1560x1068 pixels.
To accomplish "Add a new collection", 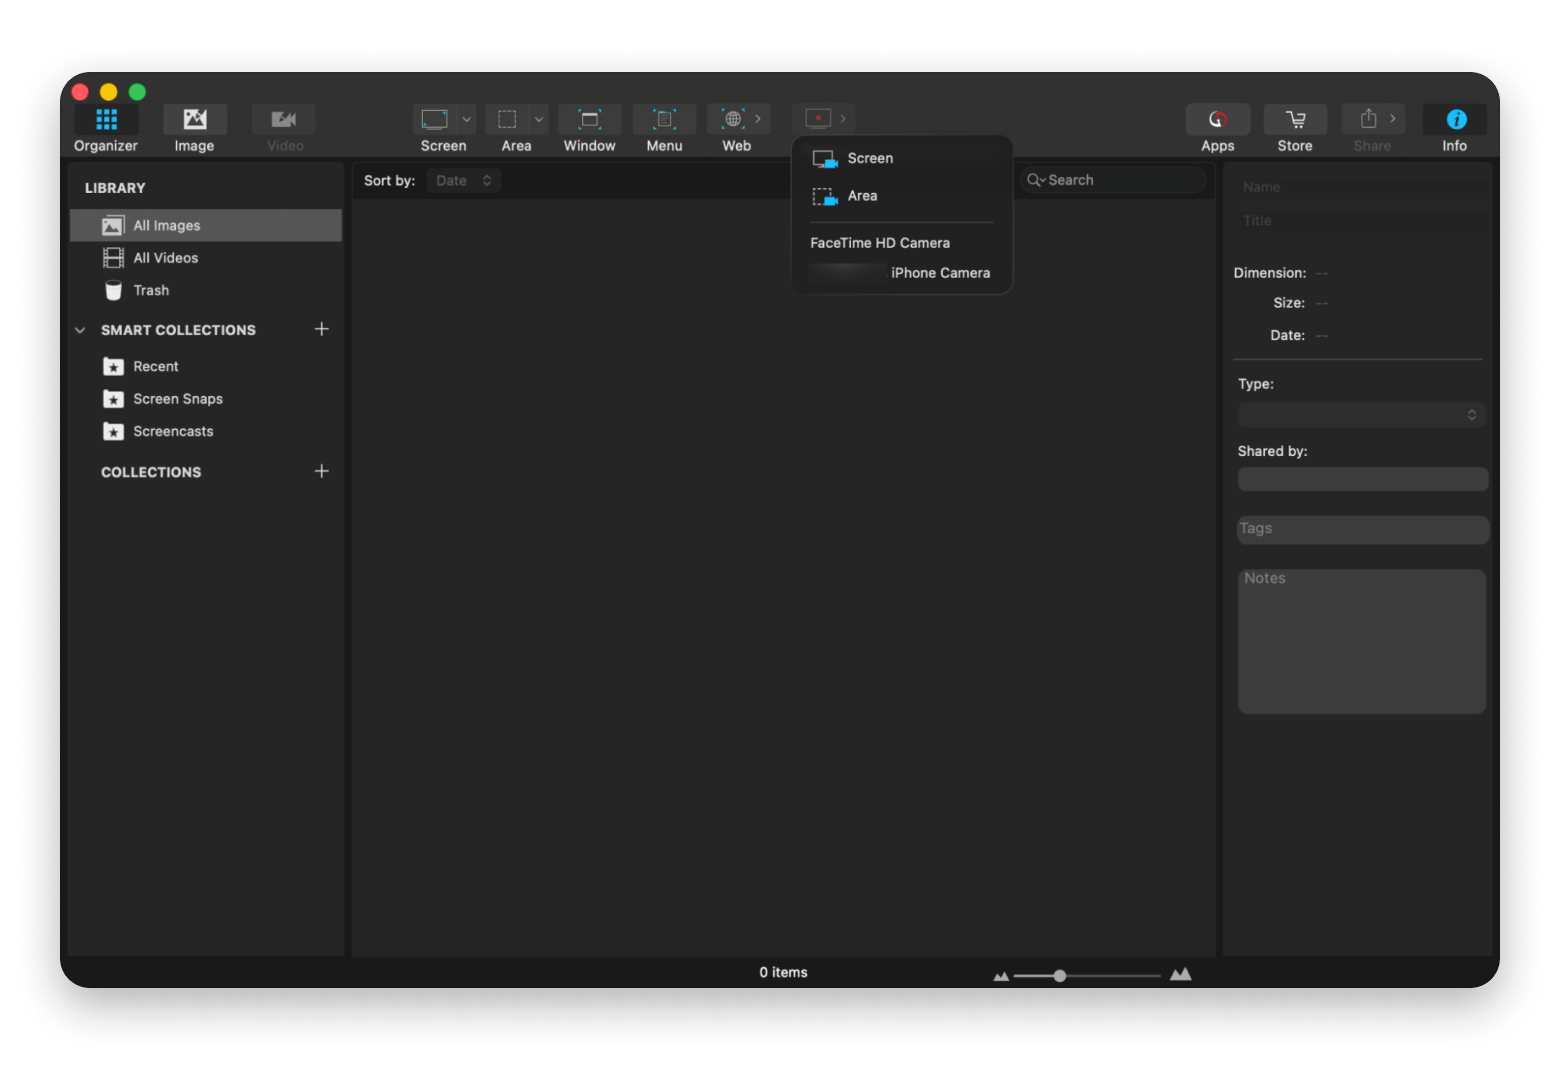I will point(322,471).
